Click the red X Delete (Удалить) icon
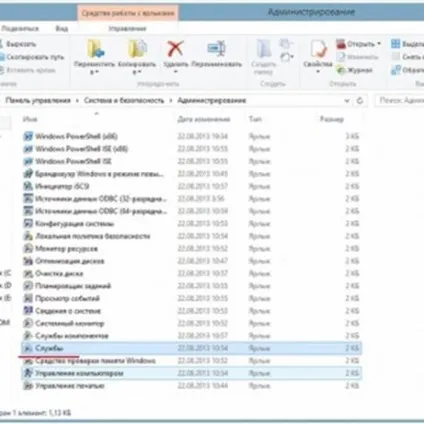Screen dimensions: 424x424 [x=175, y=49]
